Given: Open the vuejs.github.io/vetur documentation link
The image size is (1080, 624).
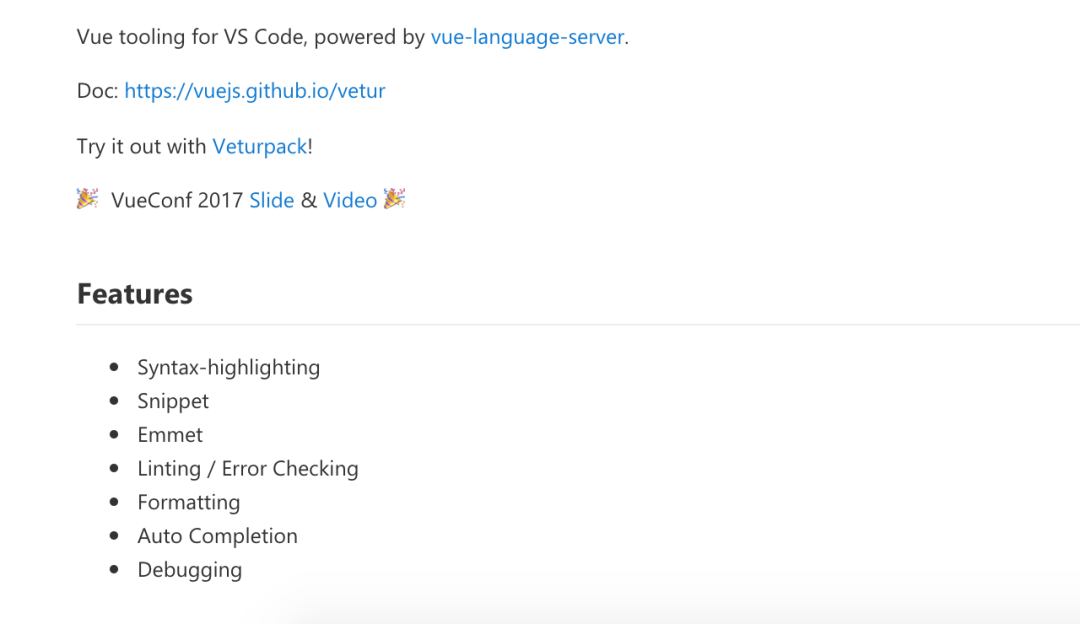Looking at the screenshot, I should [x=255, y=92].
